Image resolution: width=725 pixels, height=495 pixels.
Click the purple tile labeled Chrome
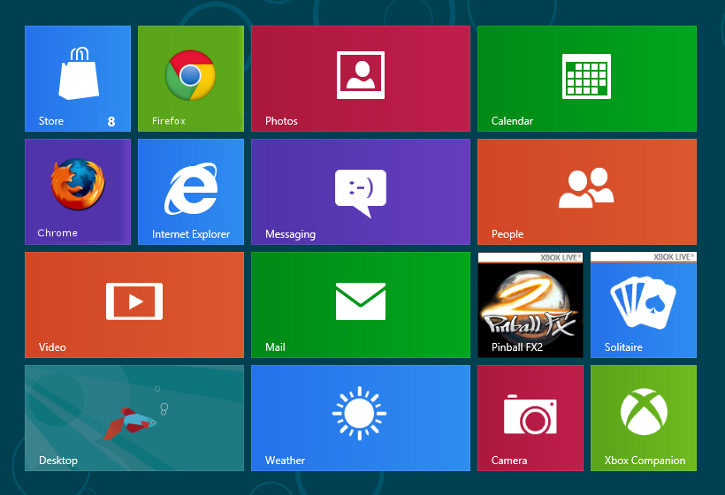78,192
